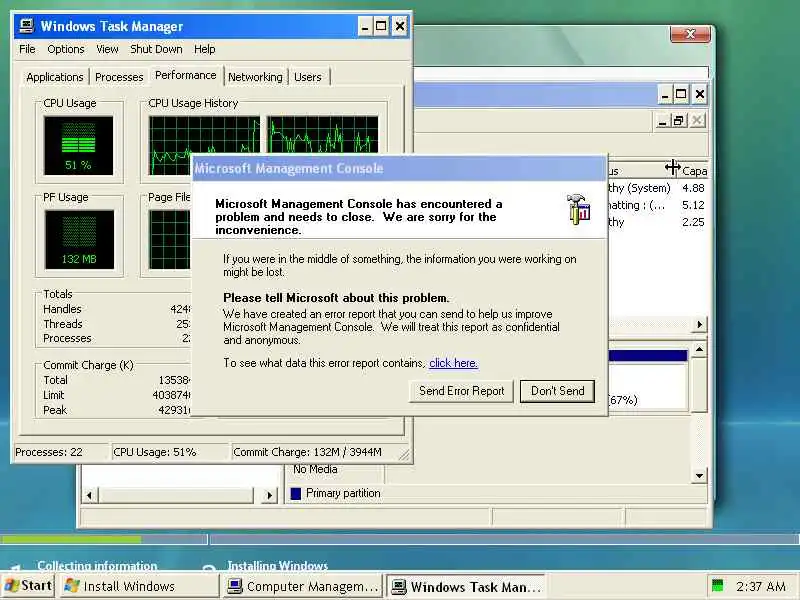The width and height of the screenshot is (800, 600).
Task: Click the left CPU Usage History graph
Action: 205,136
